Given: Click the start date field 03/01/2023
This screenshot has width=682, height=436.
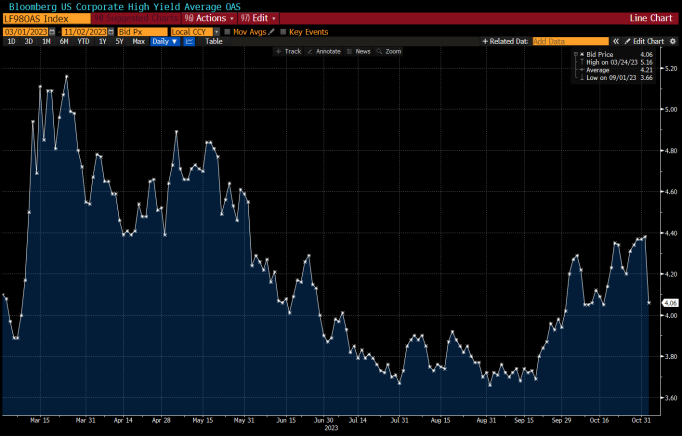Looking at the screenshot, I should (x=26, y=31).
